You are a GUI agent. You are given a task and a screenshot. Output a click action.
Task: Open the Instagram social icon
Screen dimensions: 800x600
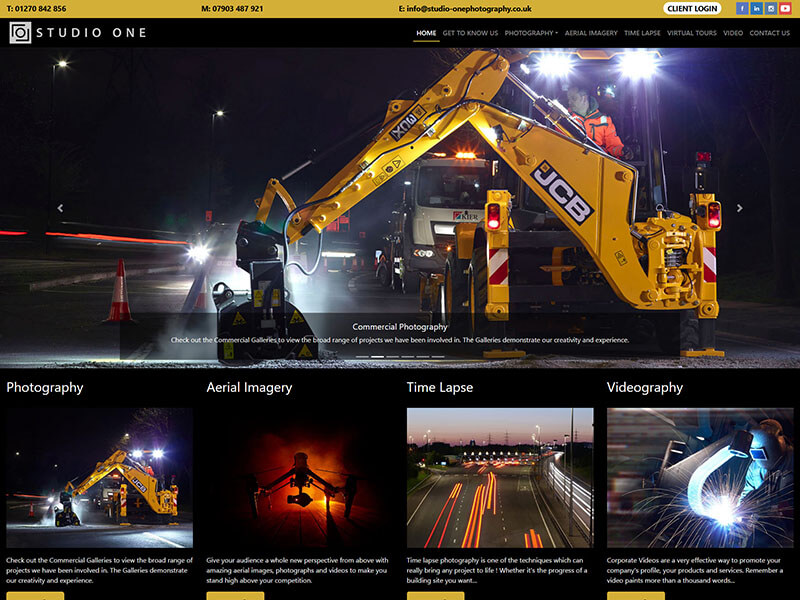click(771, 9)
